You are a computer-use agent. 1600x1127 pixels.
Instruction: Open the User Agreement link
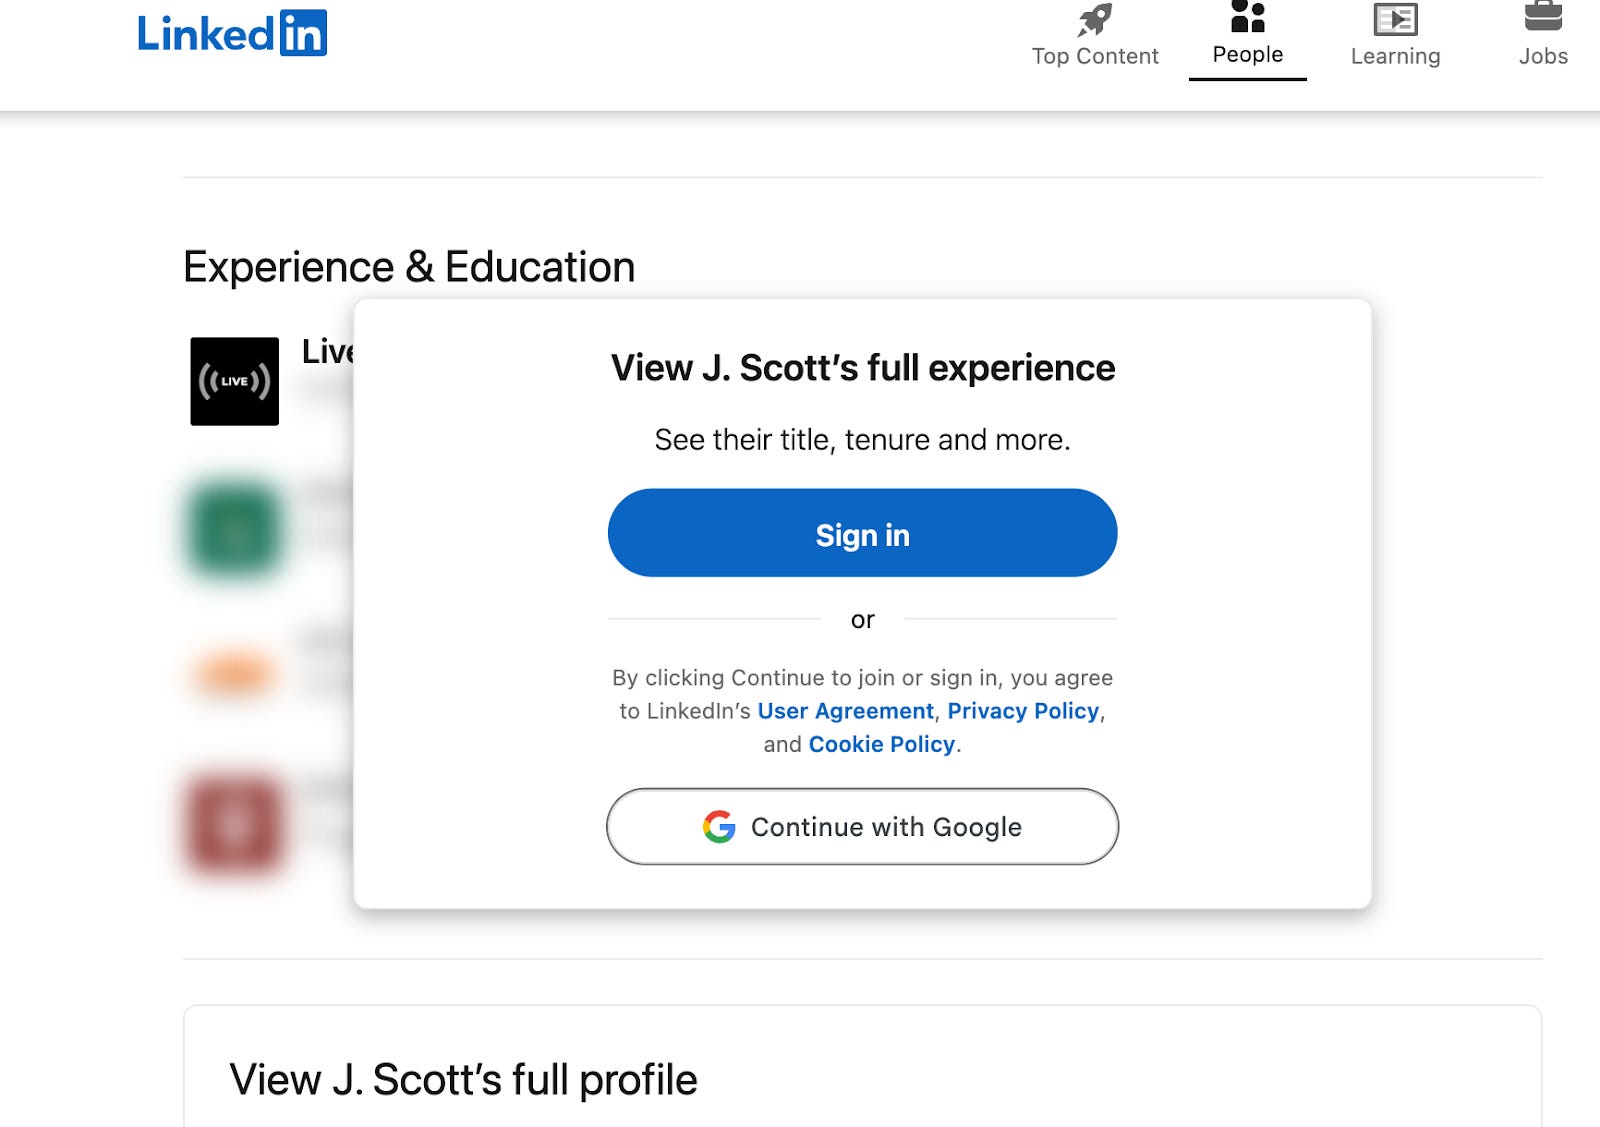[845, 711]
